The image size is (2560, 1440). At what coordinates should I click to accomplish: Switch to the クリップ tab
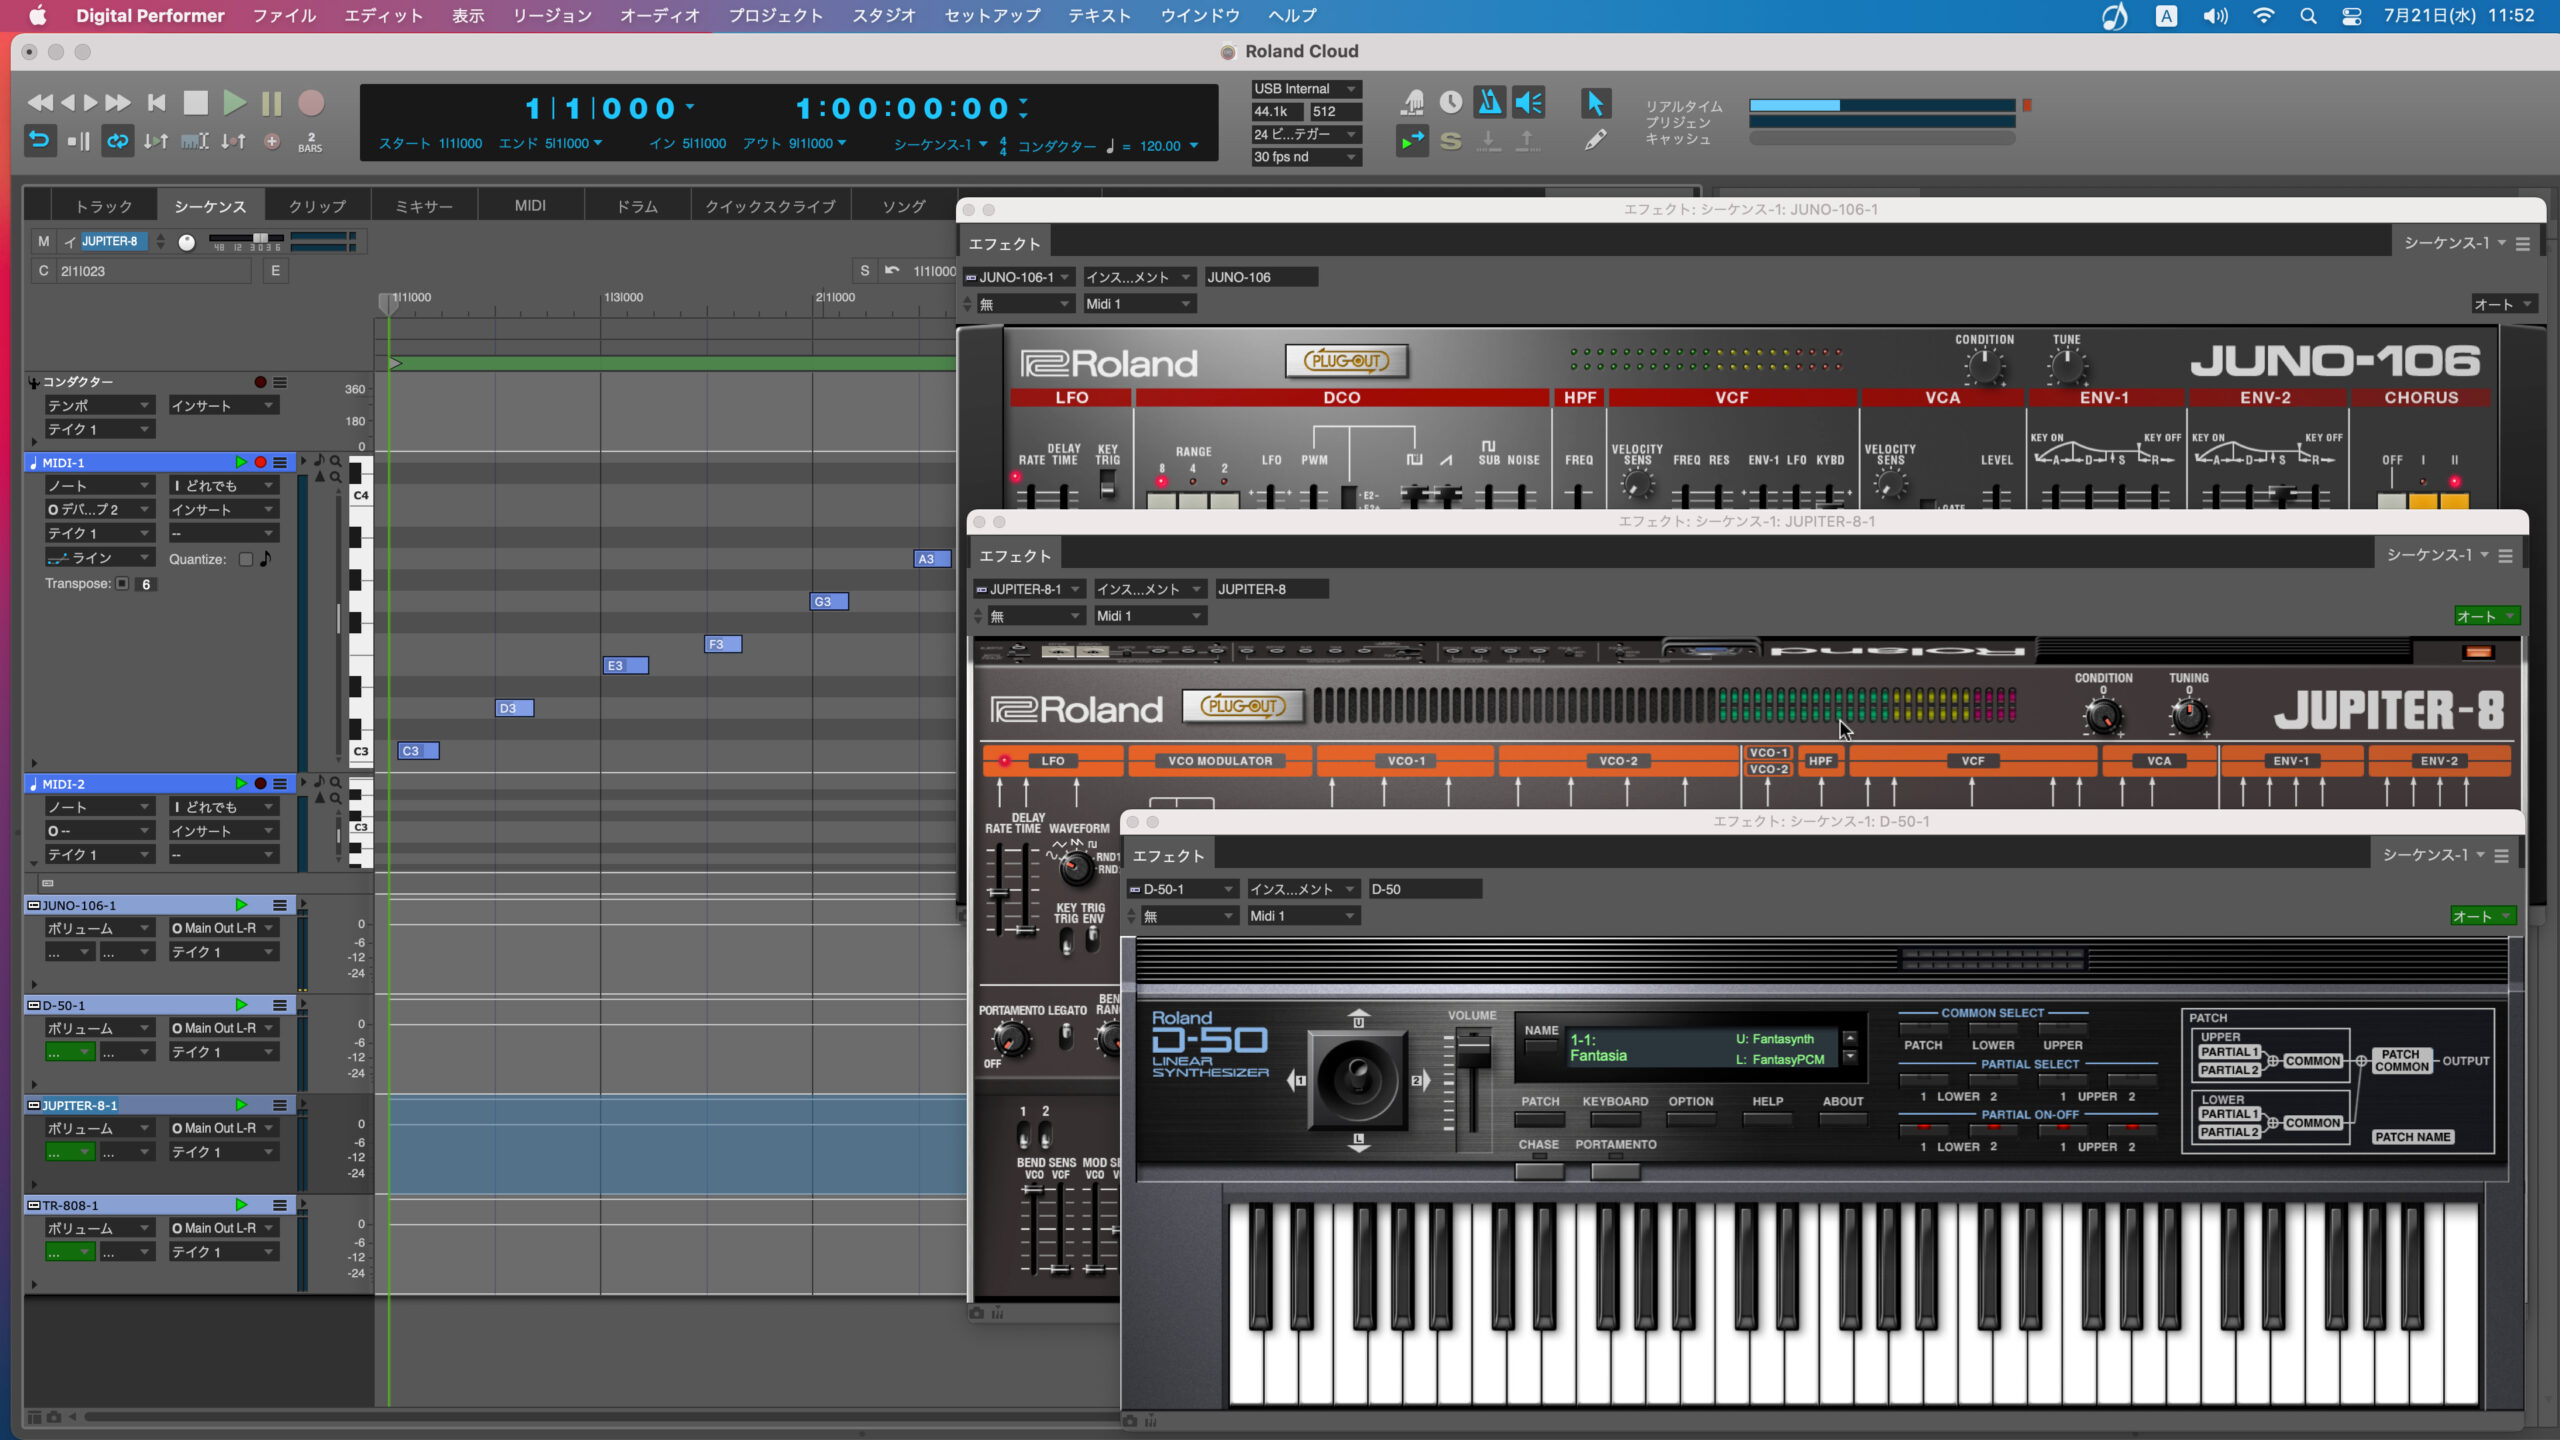coord(317,206)
